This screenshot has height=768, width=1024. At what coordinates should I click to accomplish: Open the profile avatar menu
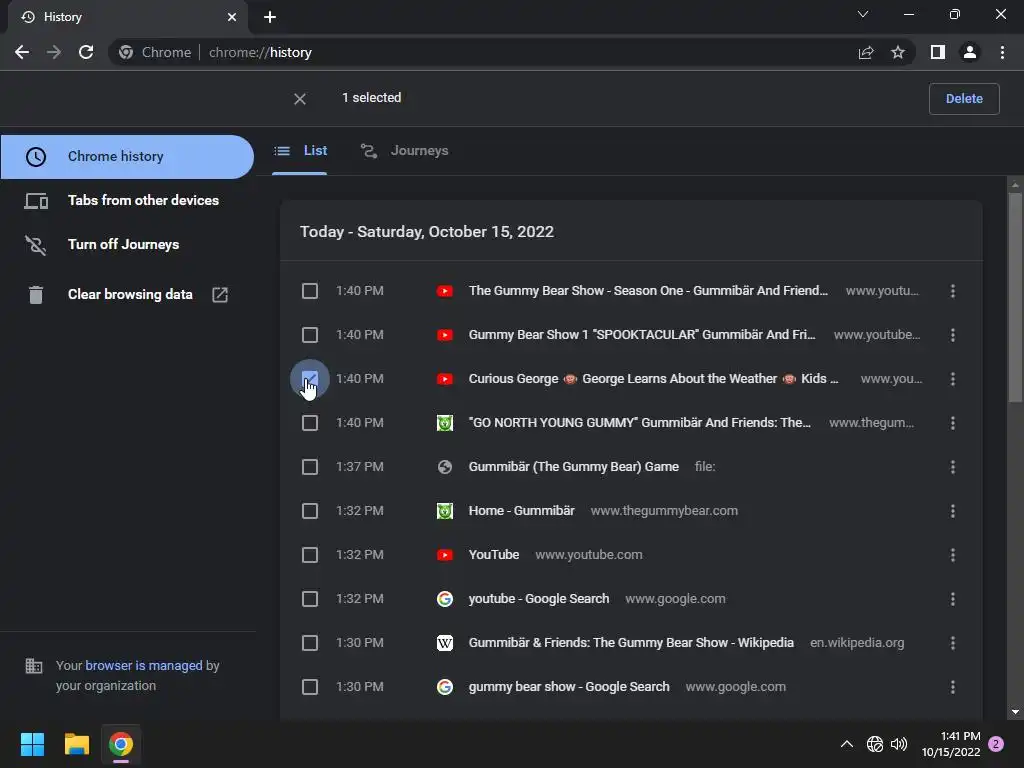coord(970,52)
